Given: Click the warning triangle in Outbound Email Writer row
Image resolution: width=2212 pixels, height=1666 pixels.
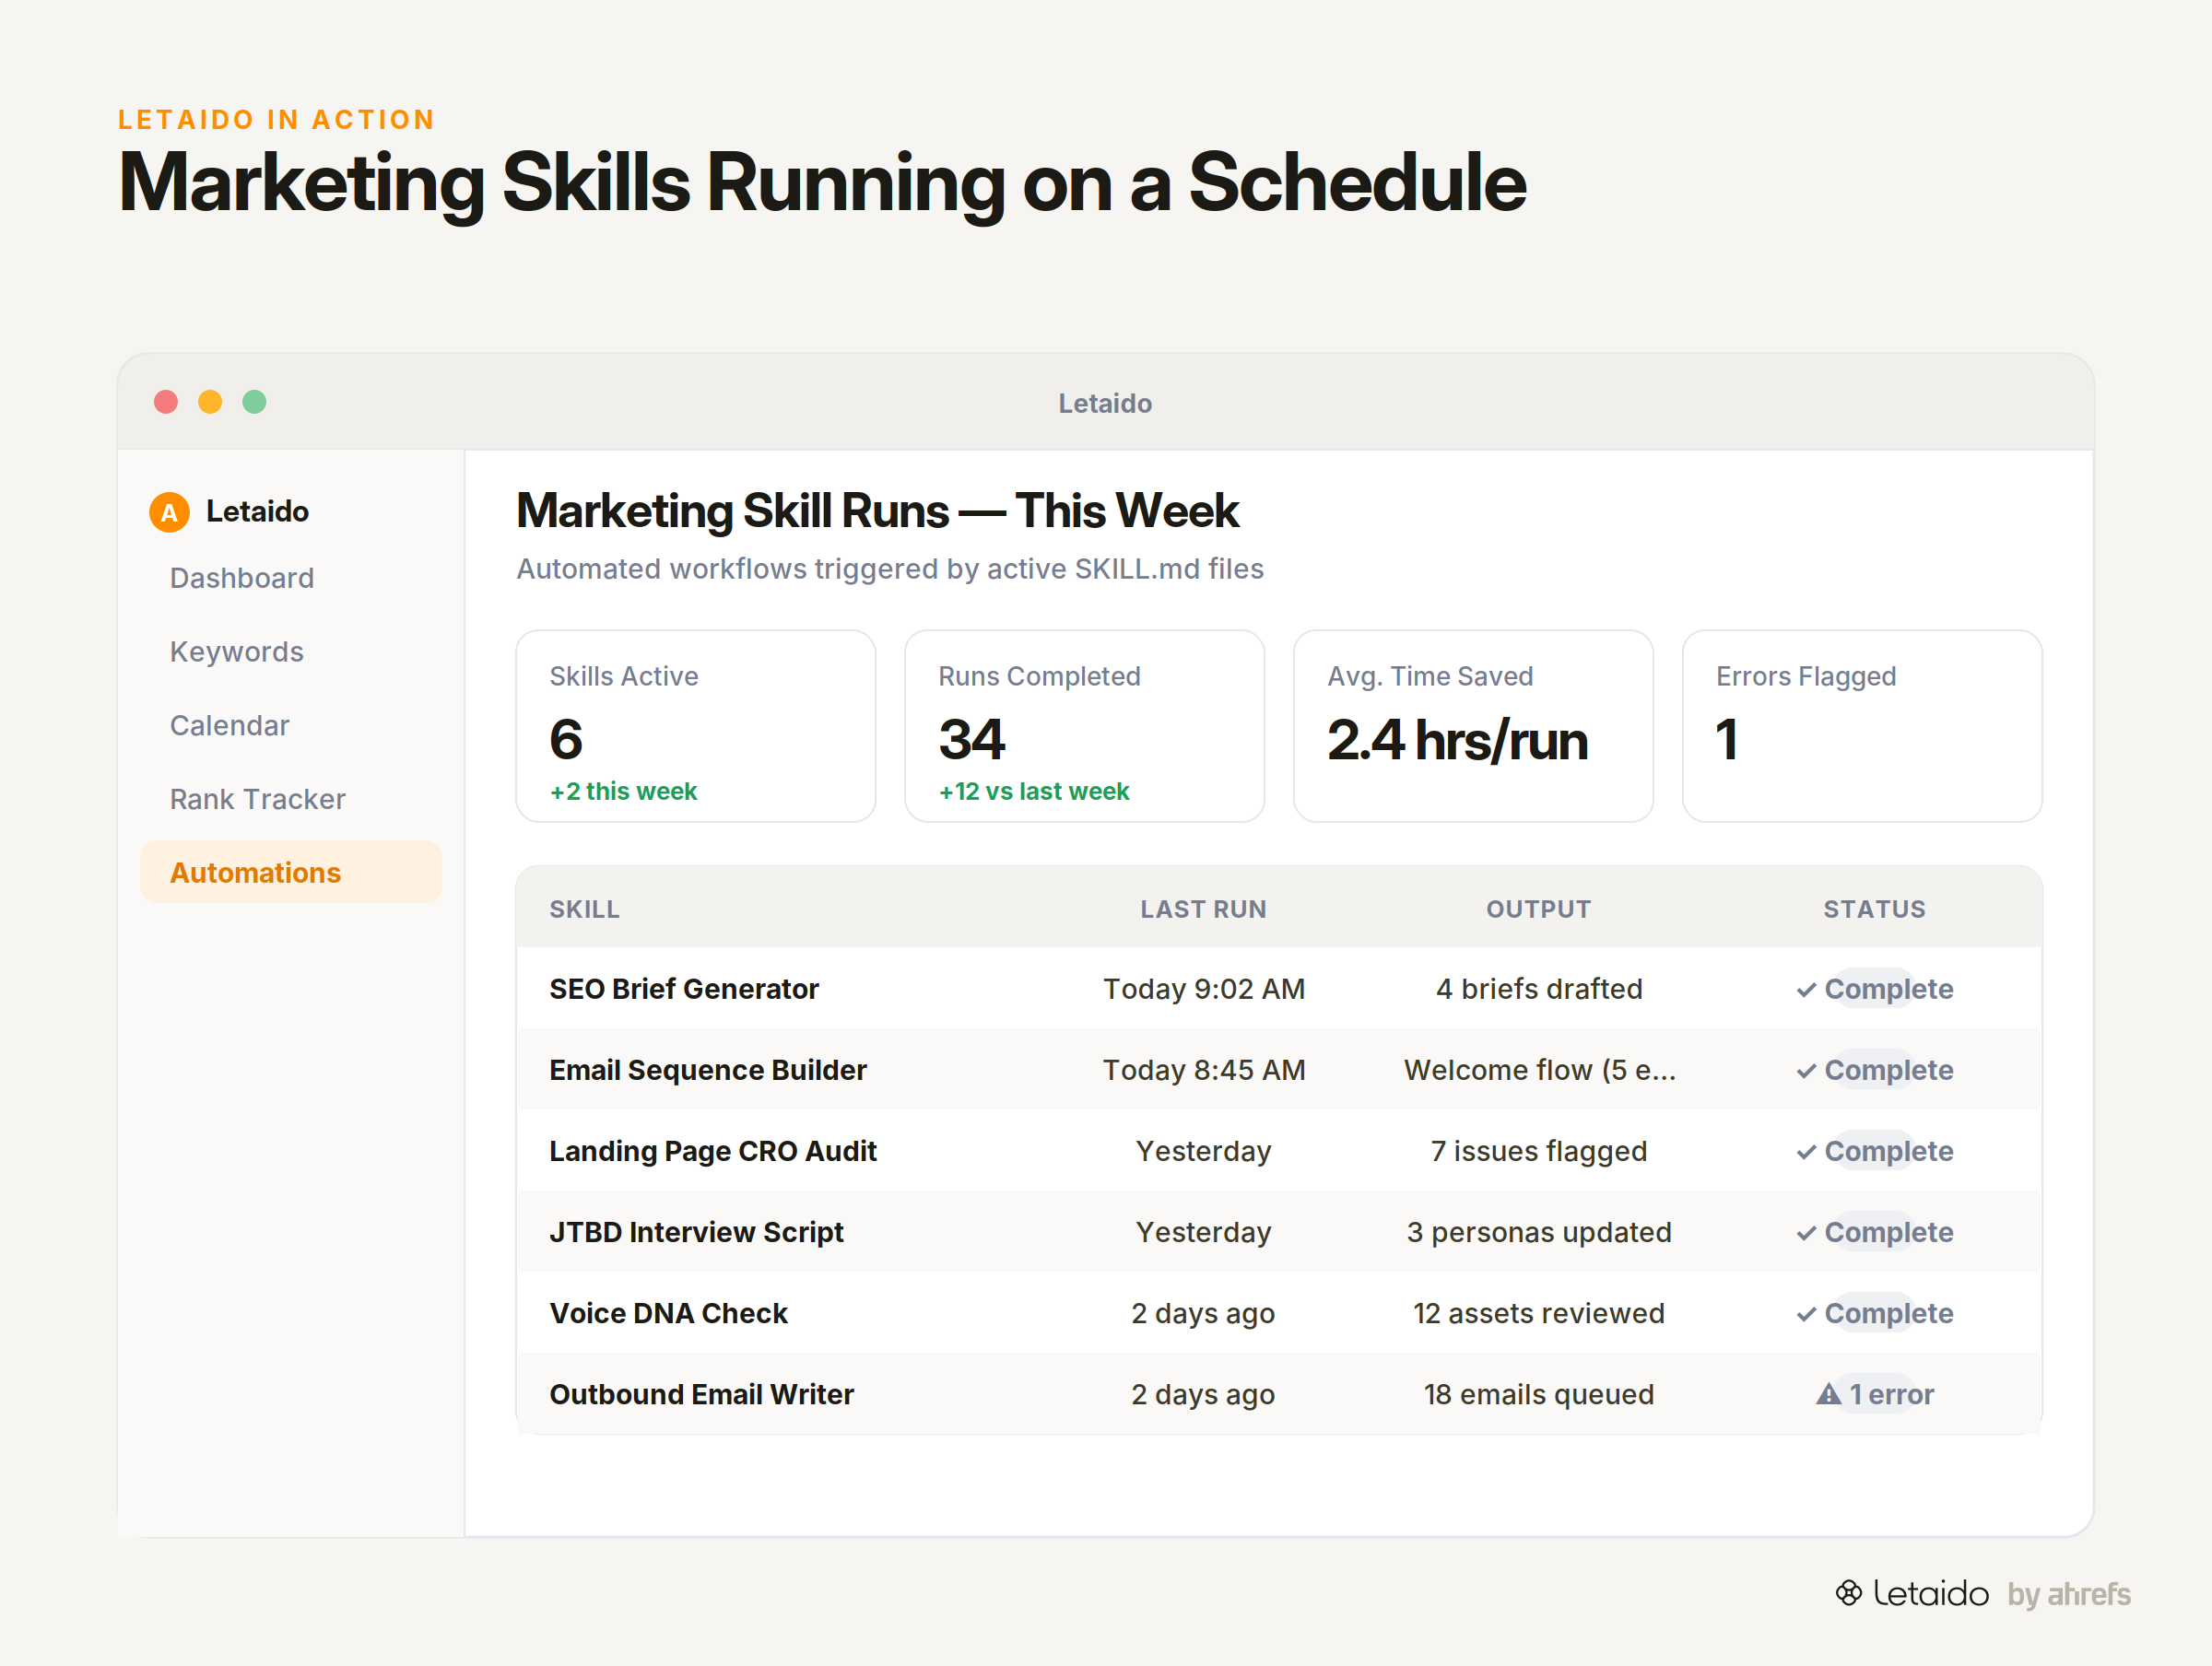Looking at the screenshot, I should [x=1828, y=1393].
